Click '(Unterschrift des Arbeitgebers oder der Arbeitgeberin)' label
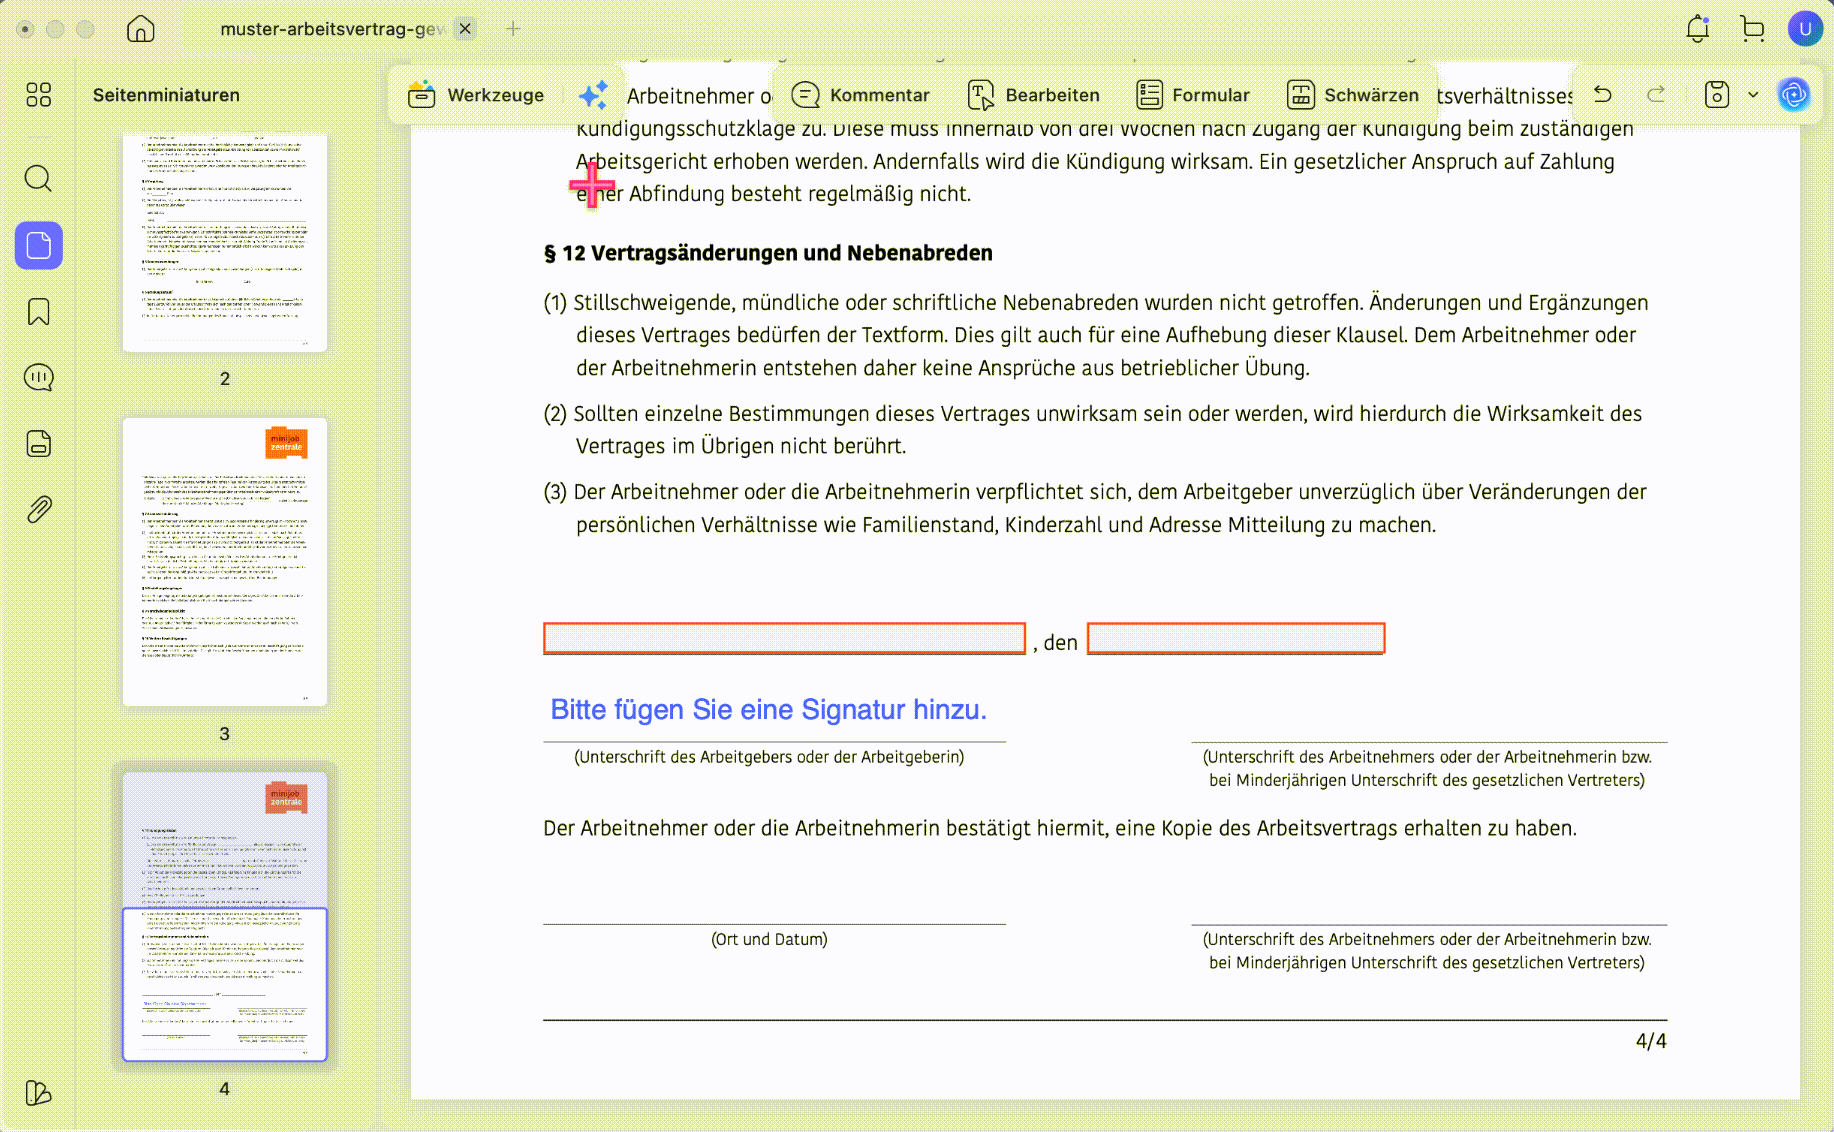Image resolution: width=1834 pixels, height=1132 pixels. click(769, 757)
